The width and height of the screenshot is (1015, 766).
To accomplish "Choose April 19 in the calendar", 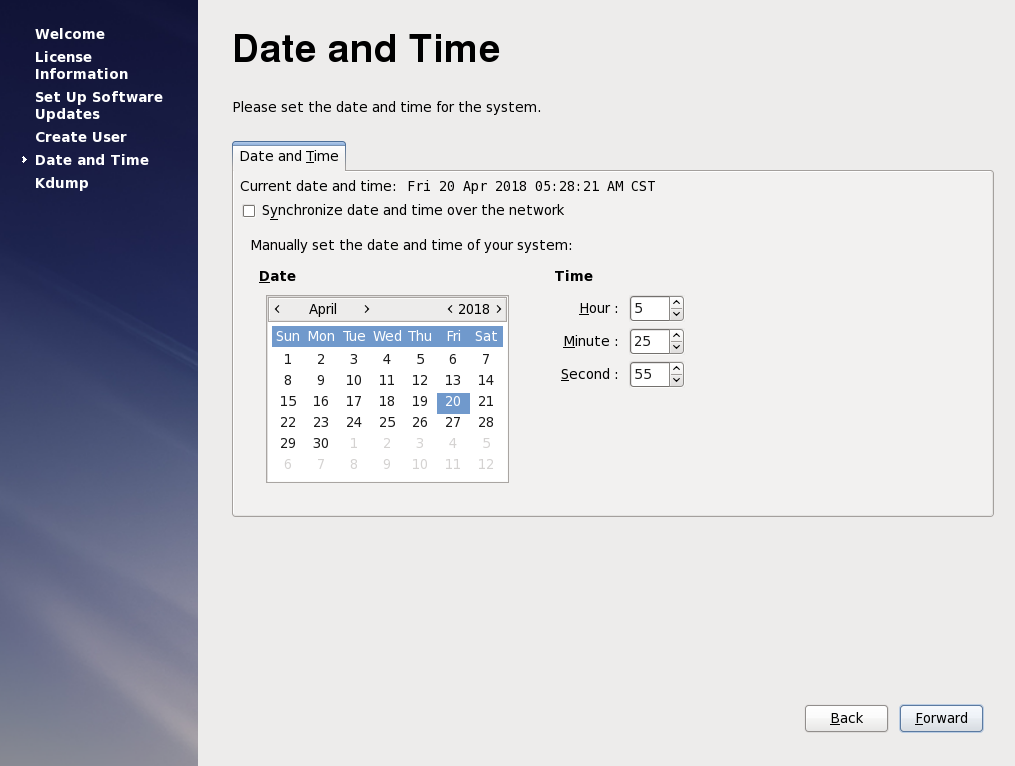I will (420, 401).
